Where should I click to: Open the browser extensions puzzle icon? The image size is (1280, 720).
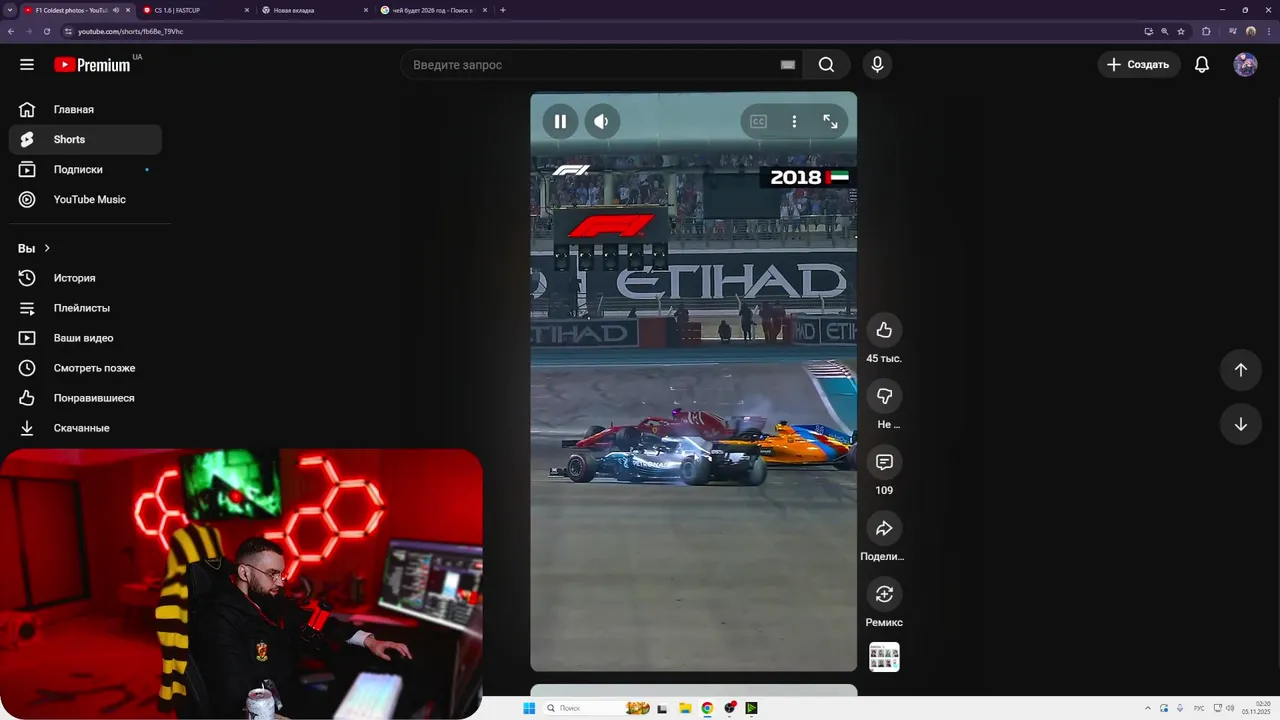1206,31
